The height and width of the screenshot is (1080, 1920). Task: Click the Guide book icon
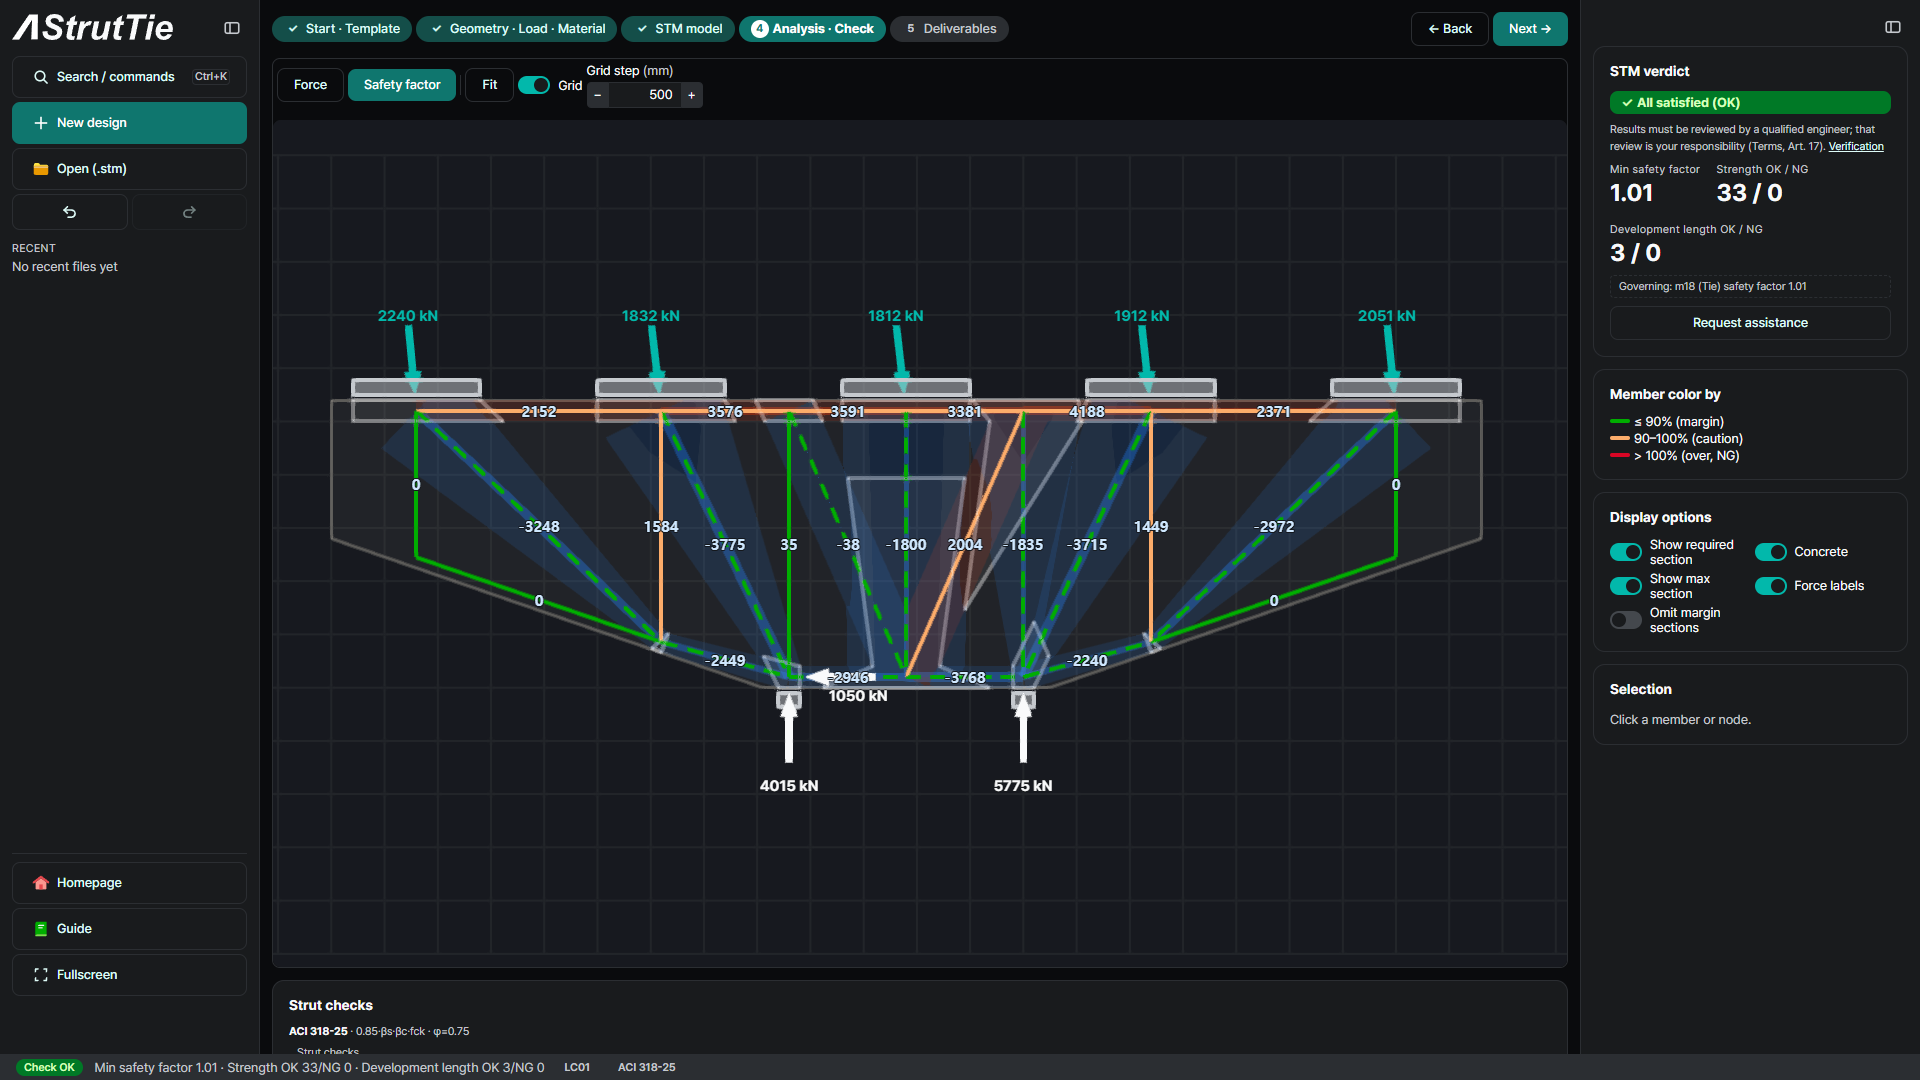pos(41,929)
